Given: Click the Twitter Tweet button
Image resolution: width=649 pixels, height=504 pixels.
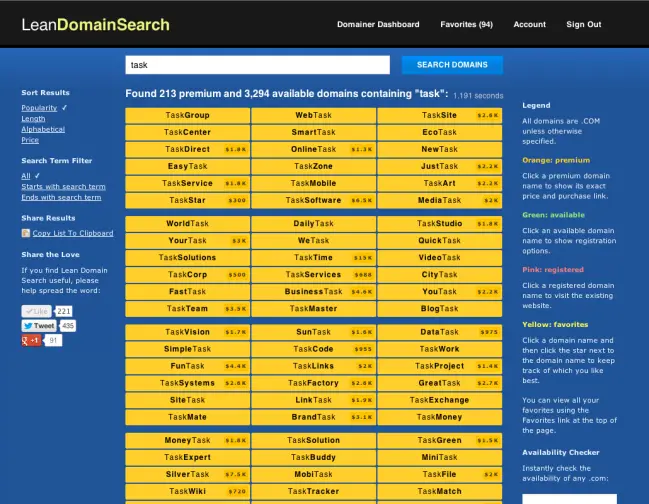Looking at the screenshot, I should coord(39,326).
